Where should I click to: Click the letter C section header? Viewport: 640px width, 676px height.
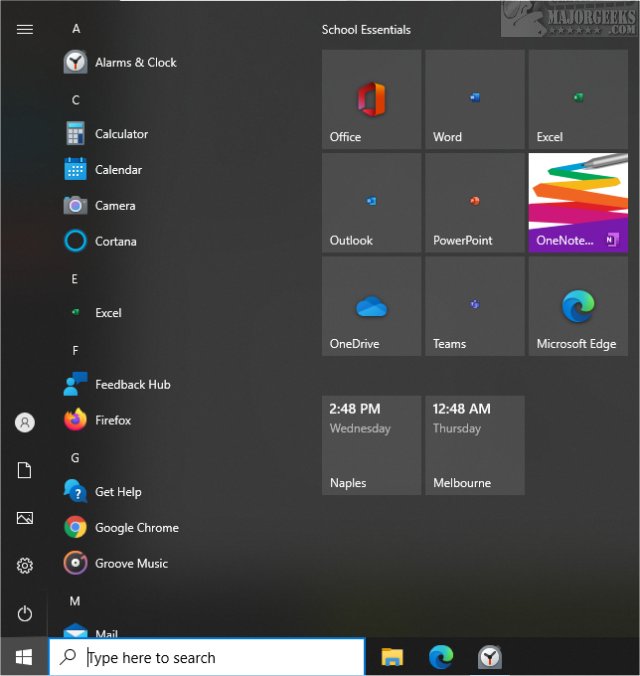(x=75, y=100)
